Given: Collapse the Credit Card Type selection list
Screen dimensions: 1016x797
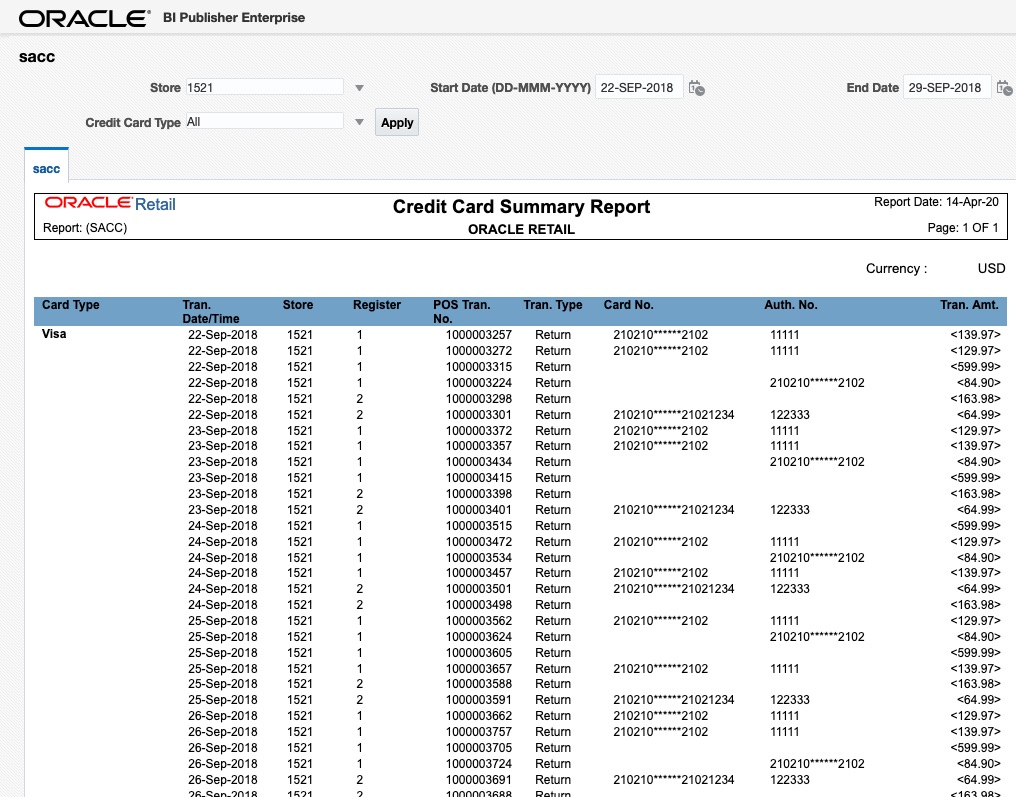Looking at the screenshot, I should pyautogui.click(x=358, y=121).
